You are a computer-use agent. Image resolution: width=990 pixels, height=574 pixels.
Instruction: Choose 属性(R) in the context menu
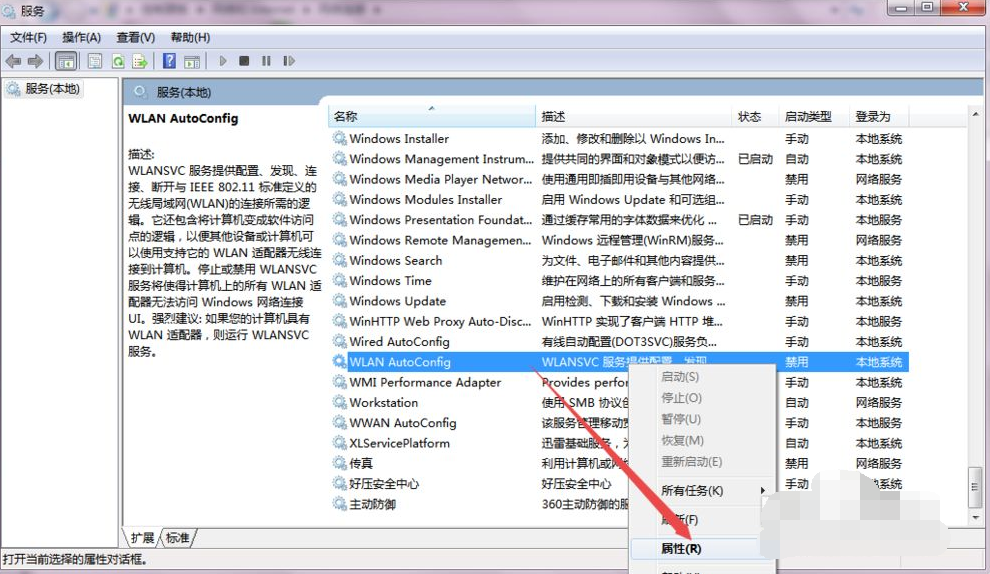681,548
